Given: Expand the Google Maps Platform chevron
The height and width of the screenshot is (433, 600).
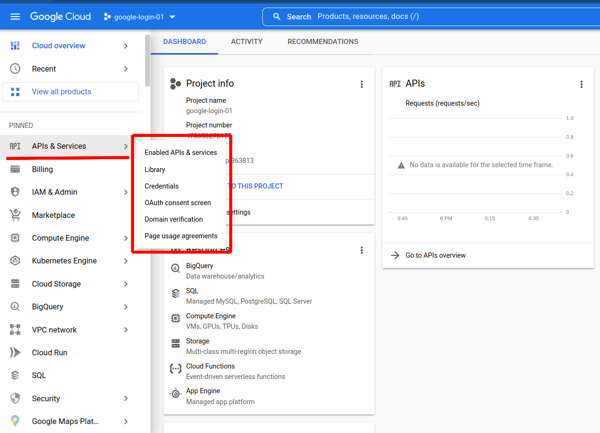Looking at the screenshot, I should [x=126, y=421].
